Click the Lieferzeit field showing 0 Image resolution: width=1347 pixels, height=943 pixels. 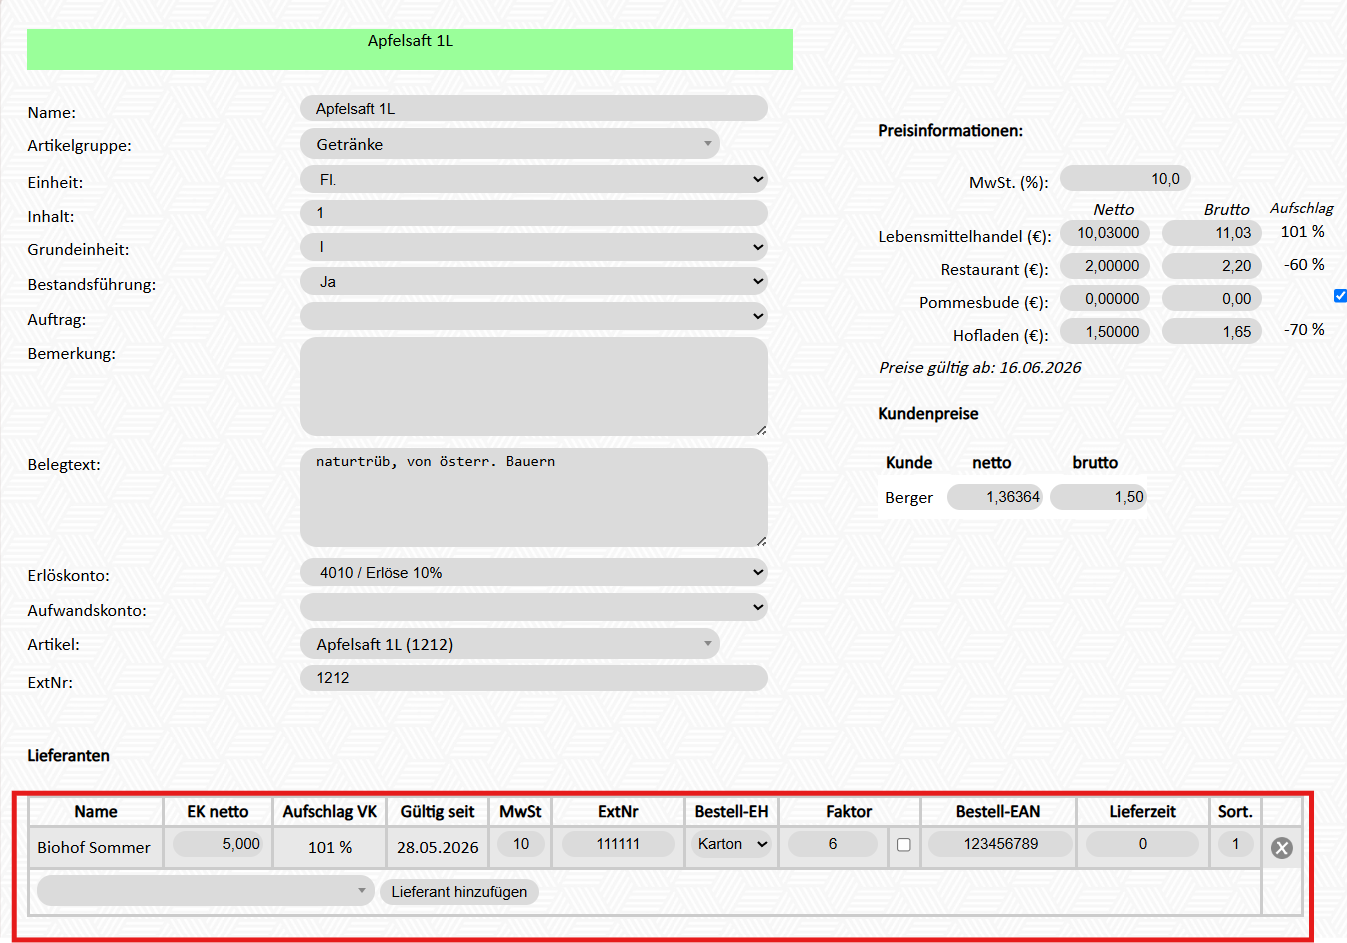[x=1142, y=844]
